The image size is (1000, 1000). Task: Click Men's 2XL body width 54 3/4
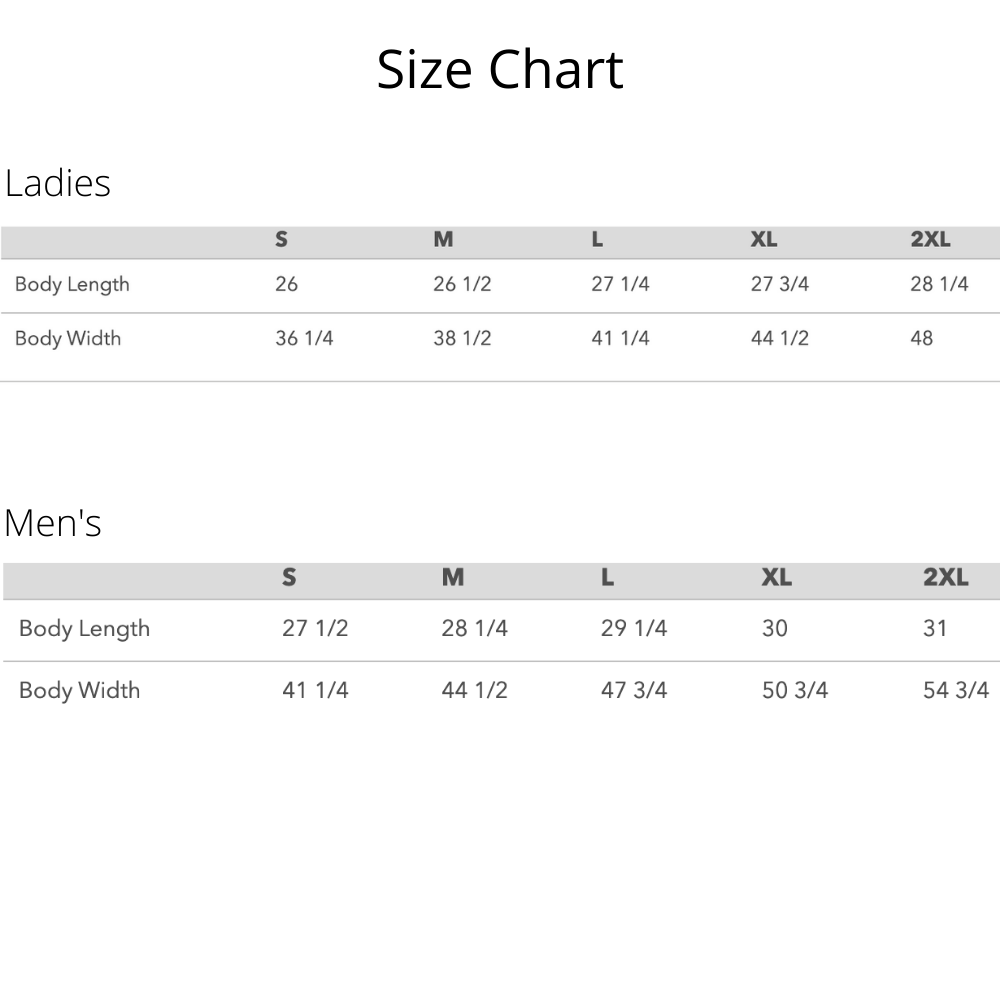point(956,690)
